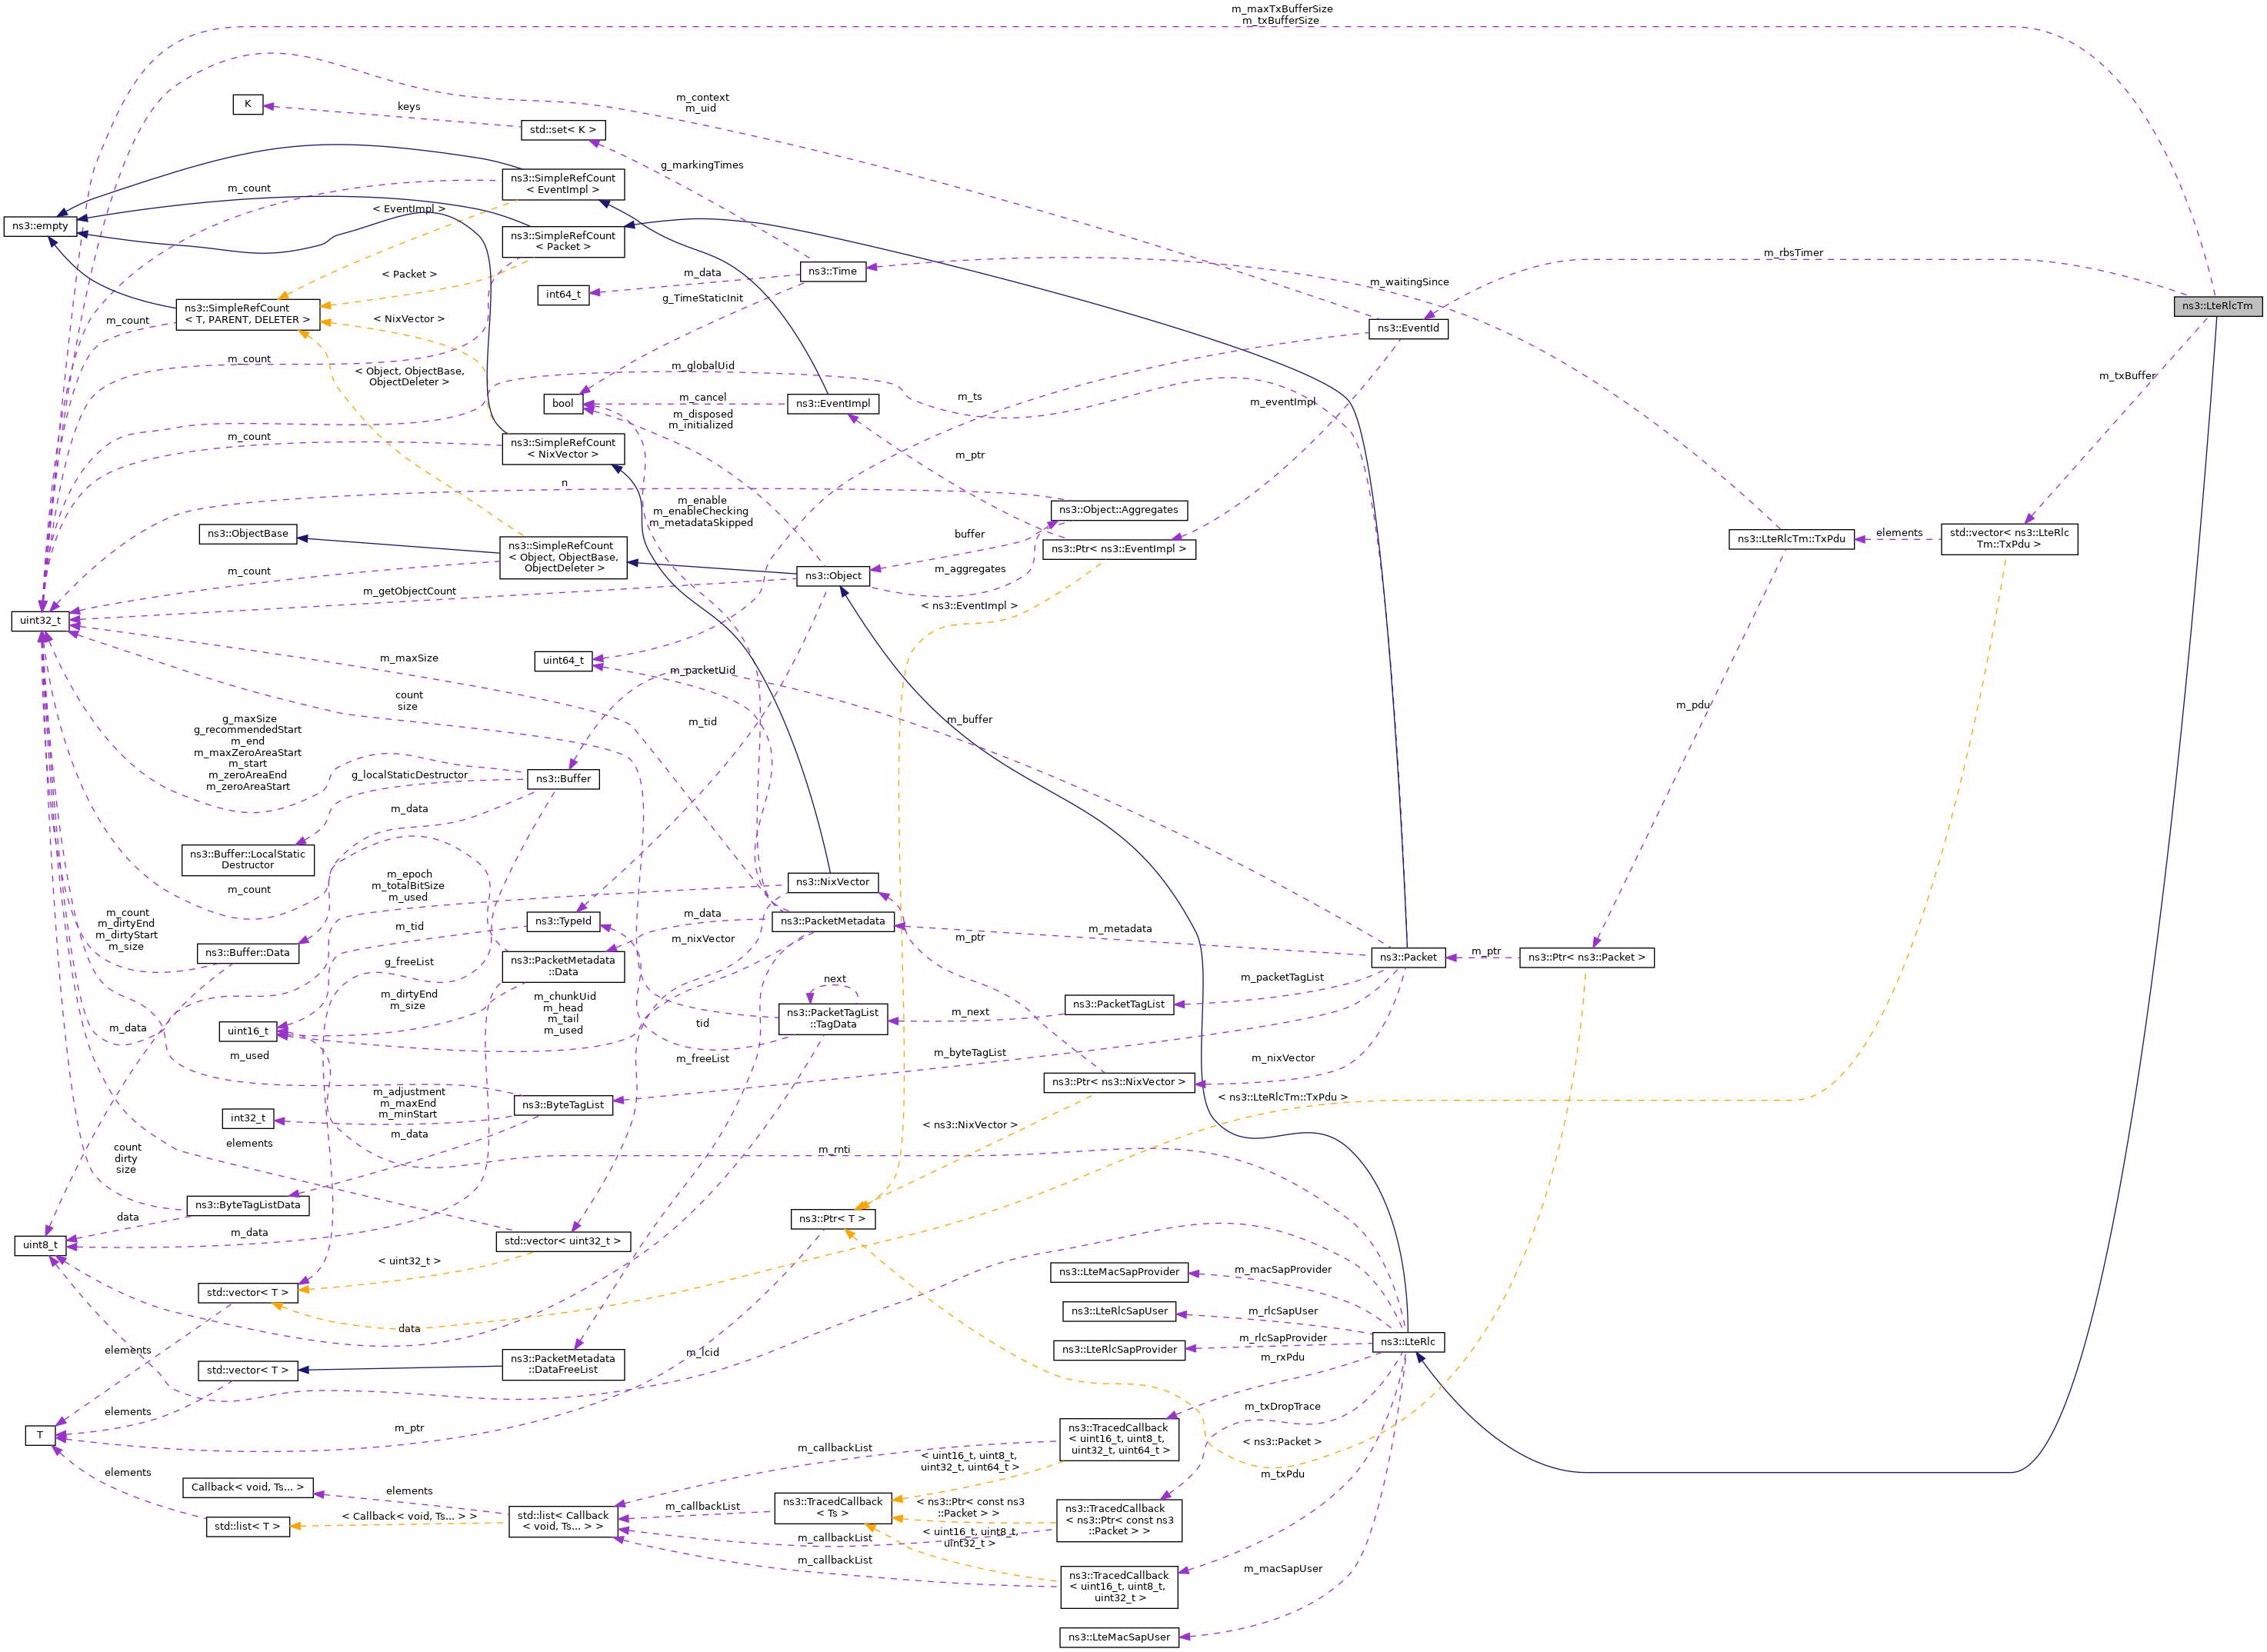Open the ns3::Object::Aggregates node
Viewport: 2267px width, 1652px height.
[1118, 509]
